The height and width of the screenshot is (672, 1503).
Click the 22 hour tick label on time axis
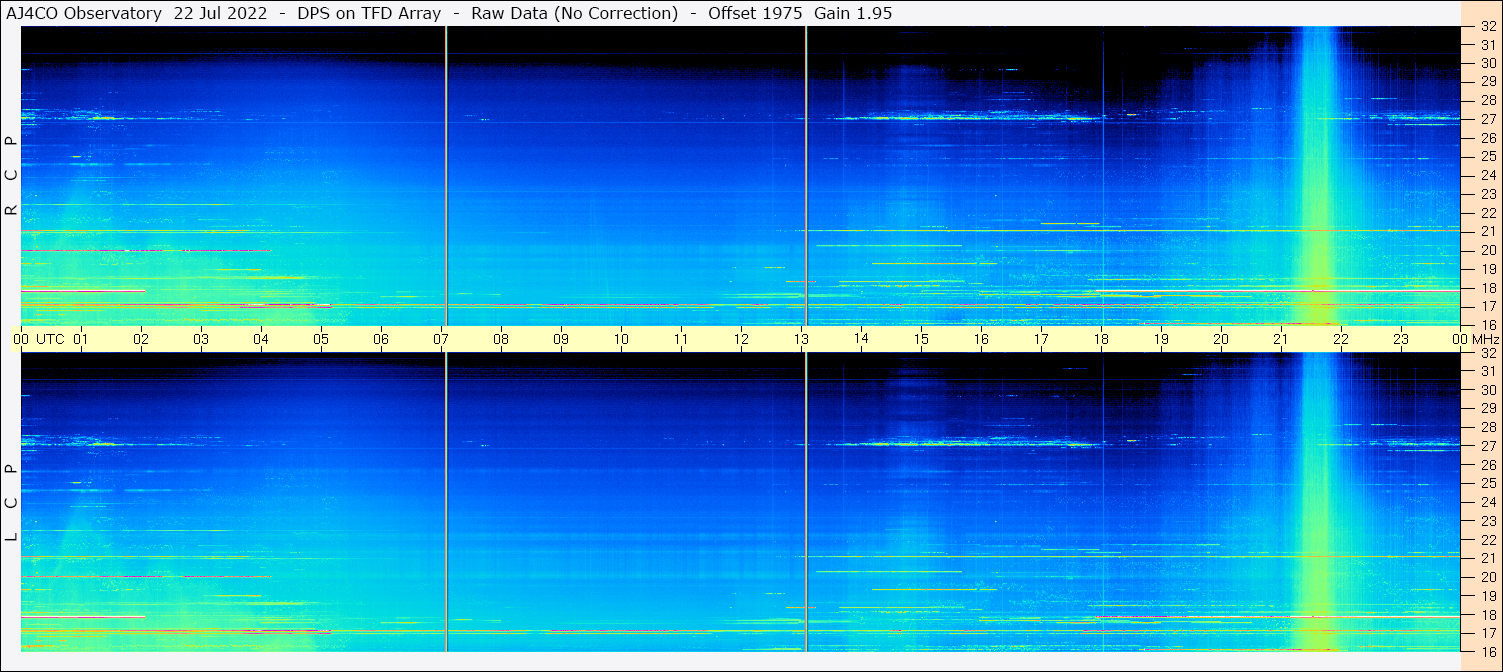point(1341,339)
